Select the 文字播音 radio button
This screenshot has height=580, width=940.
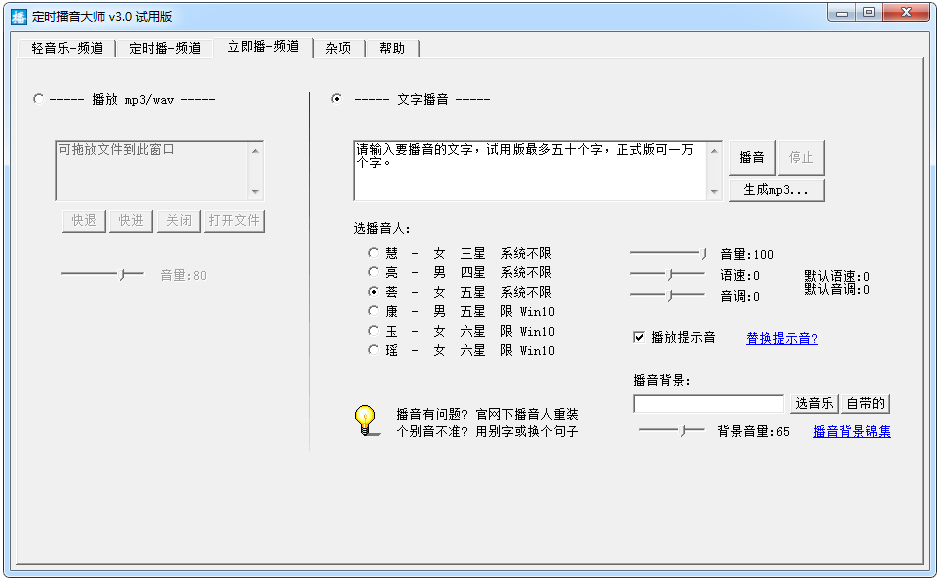pyautogui.click(x=337, y=98)
